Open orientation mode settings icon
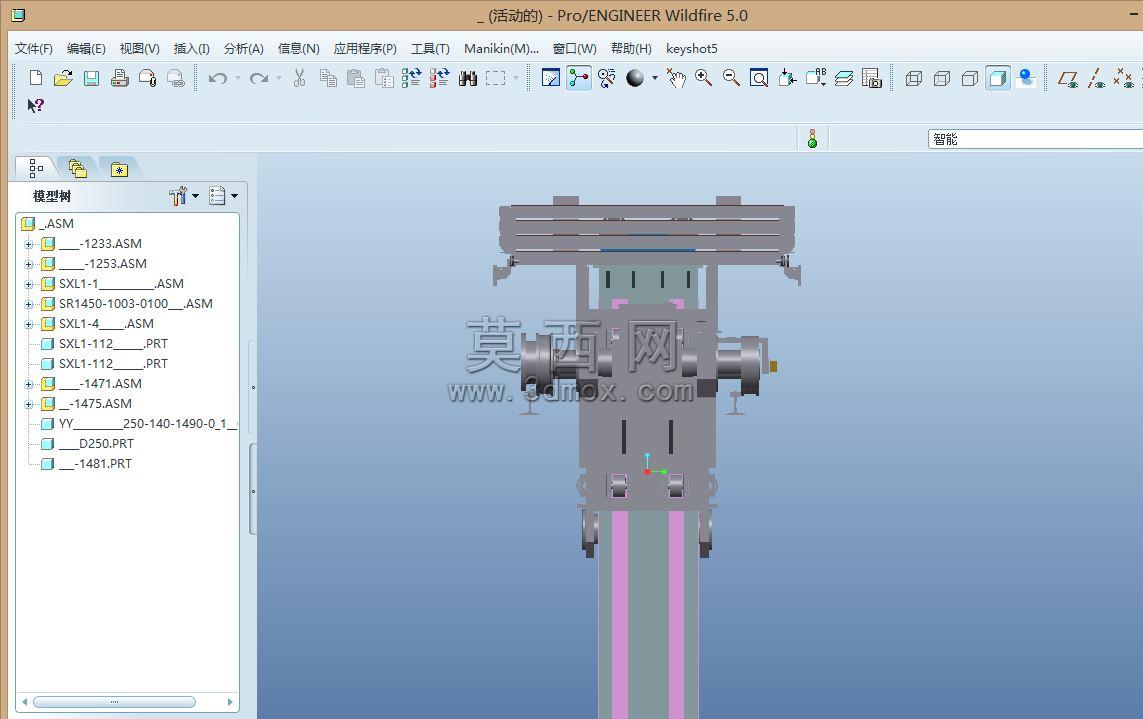This screenshot has width=1143, height=719. click(x=606, y=78)
